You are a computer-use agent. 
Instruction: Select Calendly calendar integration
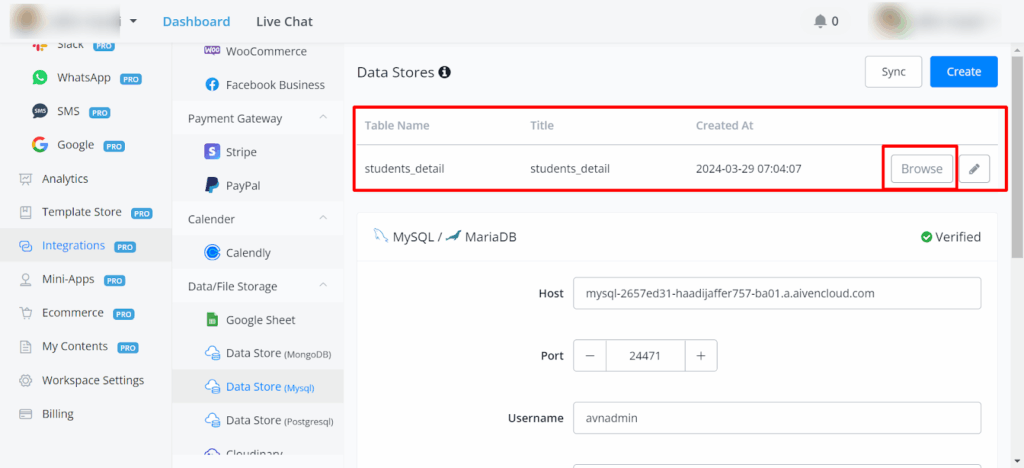click(x=247, y=253)
